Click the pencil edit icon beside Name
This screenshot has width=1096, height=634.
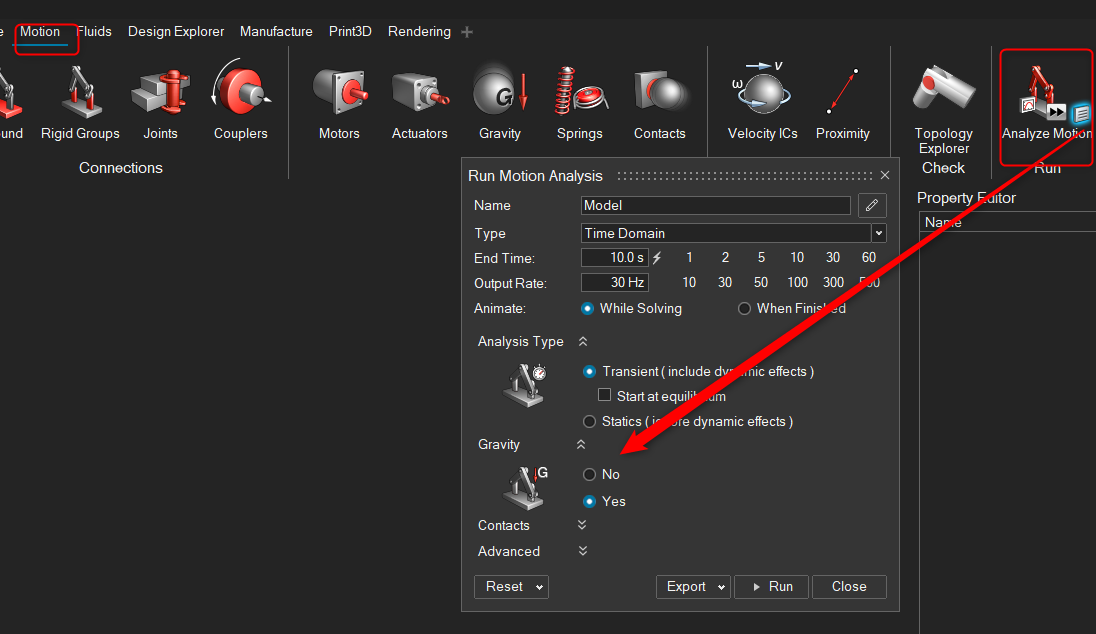pos(872,206)
